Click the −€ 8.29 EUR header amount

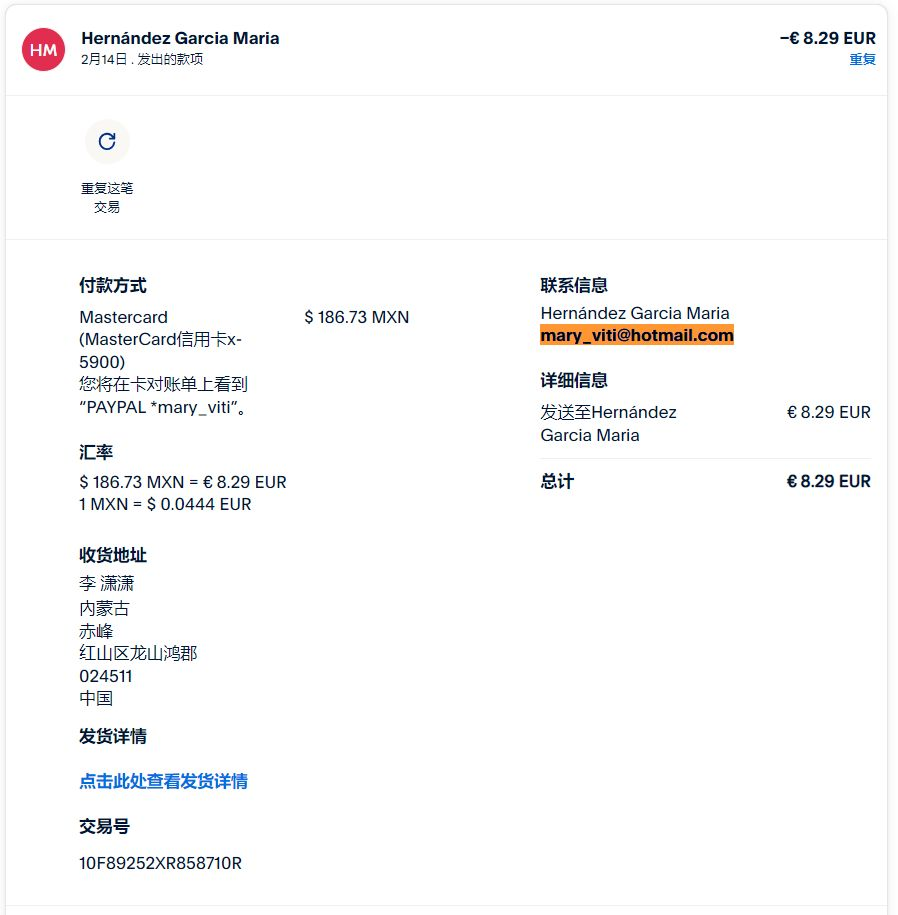pyautogui.click(x=827, y=38)
